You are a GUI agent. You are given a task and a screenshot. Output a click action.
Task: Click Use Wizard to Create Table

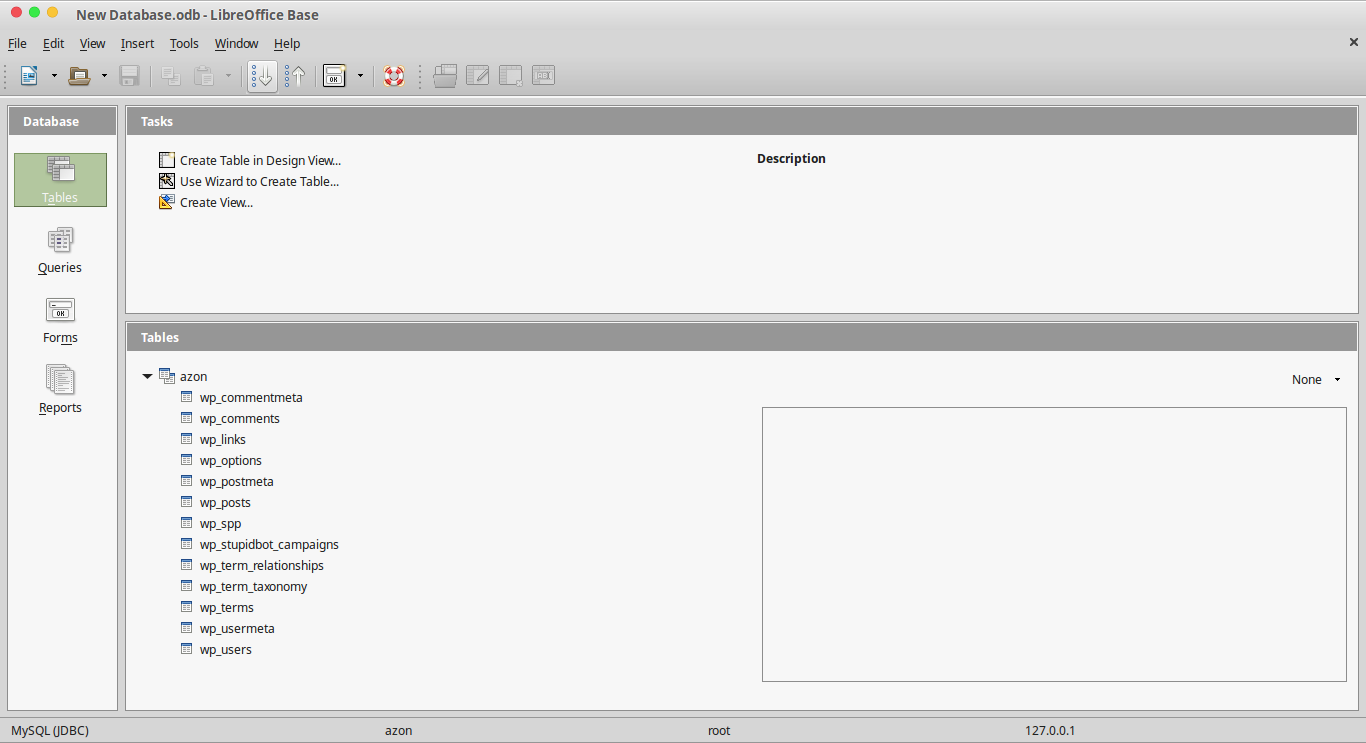pyautogui.click(x=259, y=181)
